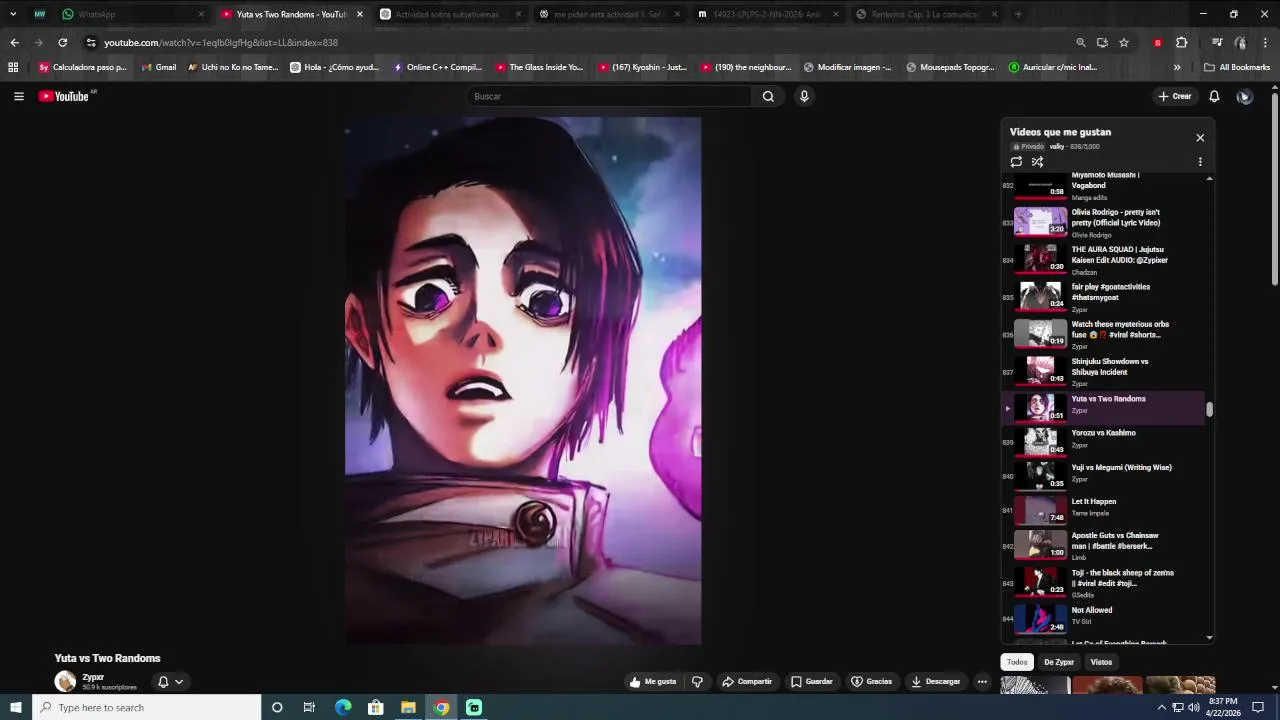
Task: Open the Chrome extensions puzzle icon
Action: pyautogui.click(x=1181, y=43)
